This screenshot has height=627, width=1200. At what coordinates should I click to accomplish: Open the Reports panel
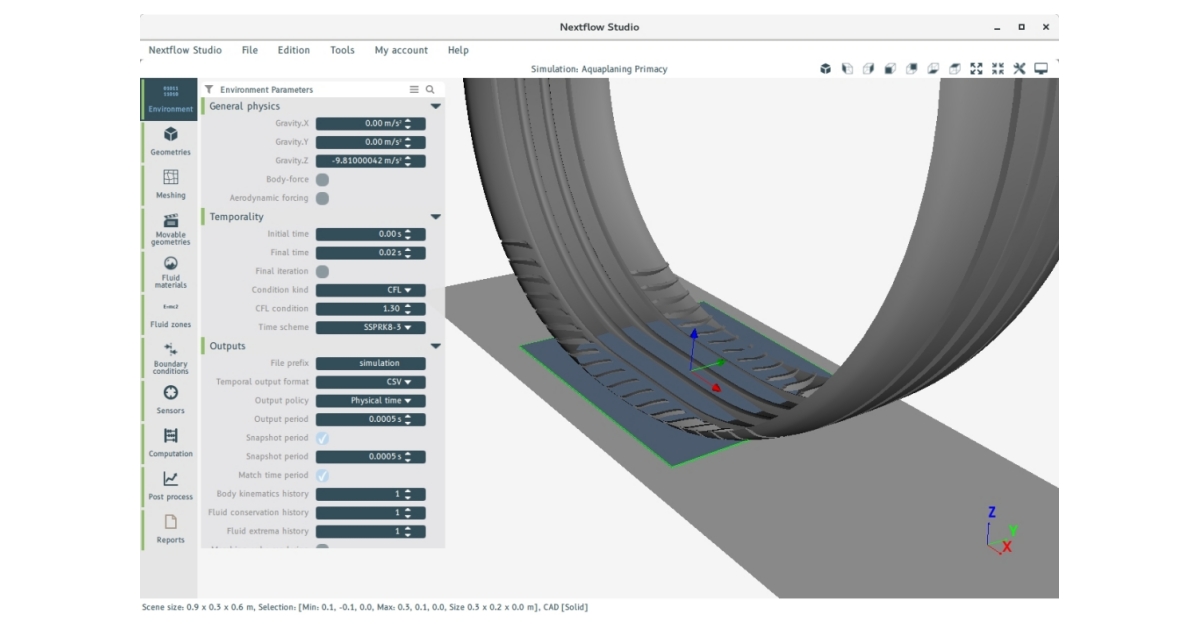[x=169, y=530]
